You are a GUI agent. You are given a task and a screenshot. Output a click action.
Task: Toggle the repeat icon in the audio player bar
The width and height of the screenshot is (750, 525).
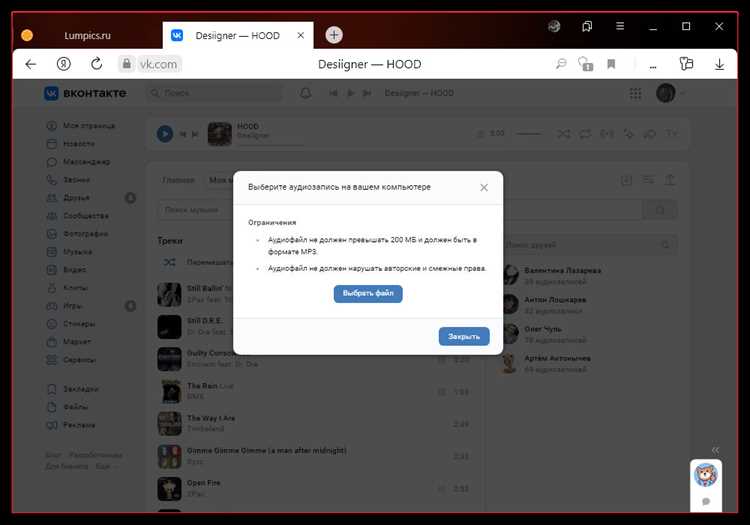point(585,134)
